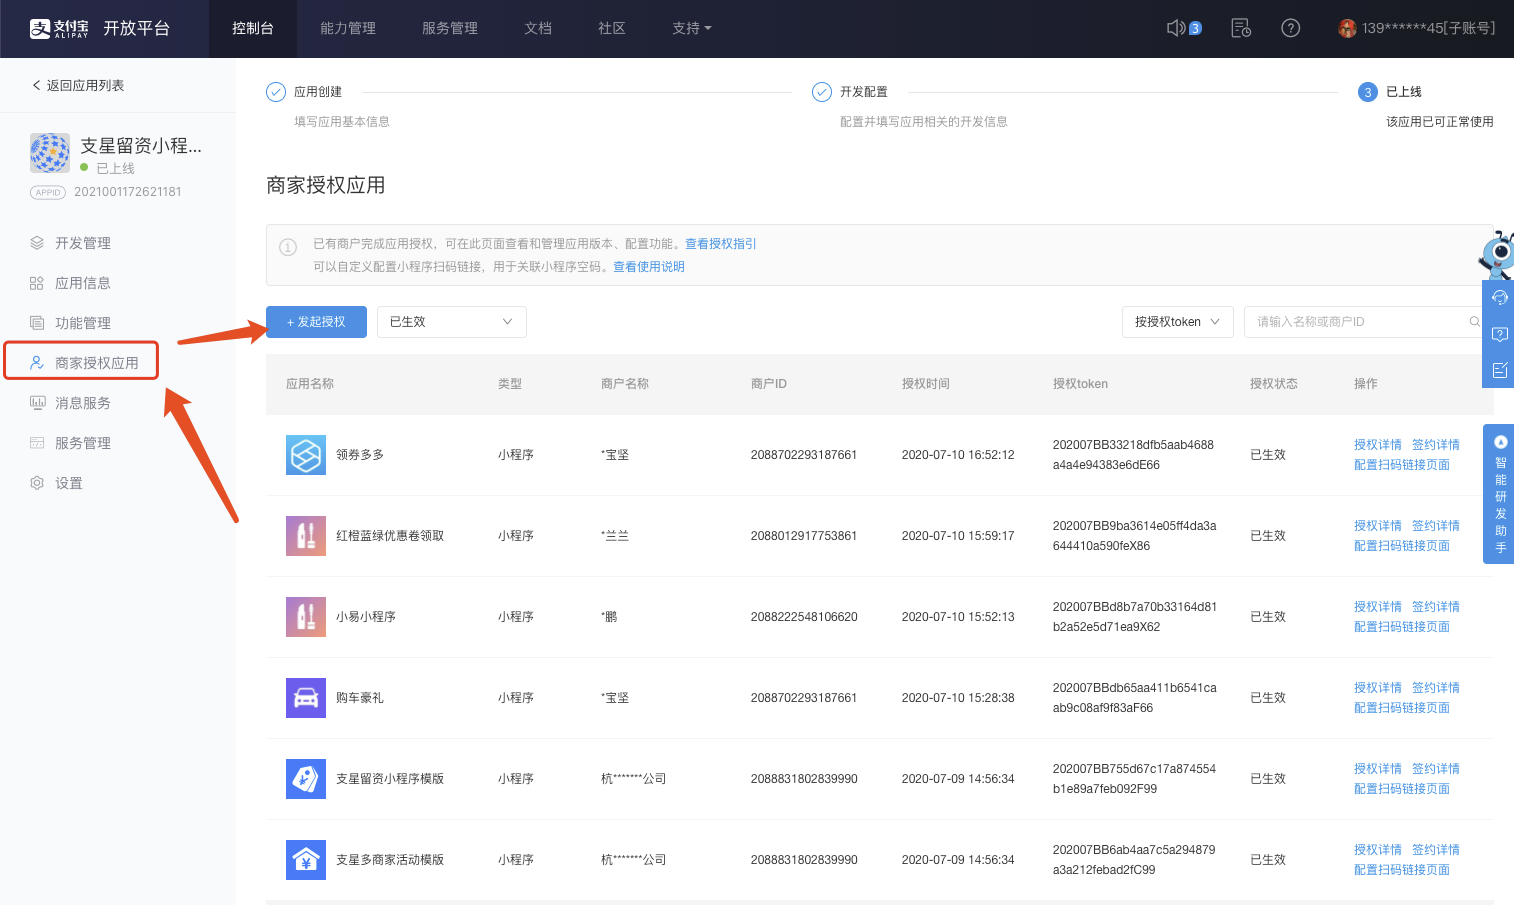Select the 授权token column header

1080,384
